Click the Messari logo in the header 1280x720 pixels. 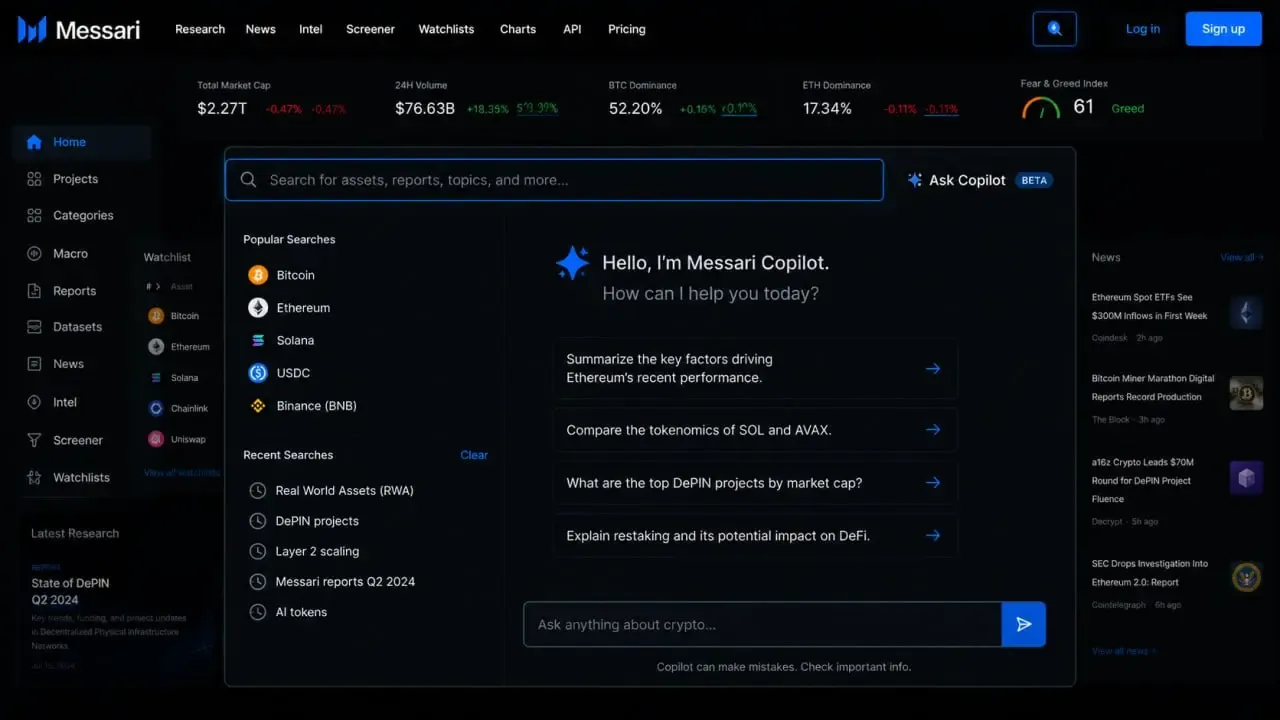[x=79, y=29]
